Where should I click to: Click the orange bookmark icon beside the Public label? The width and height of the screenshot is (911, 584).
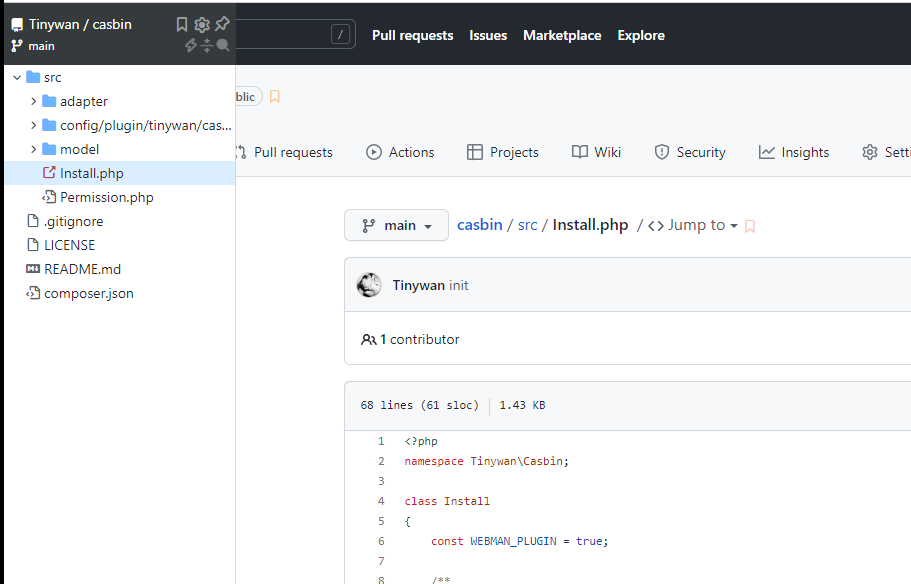(275, 96)
